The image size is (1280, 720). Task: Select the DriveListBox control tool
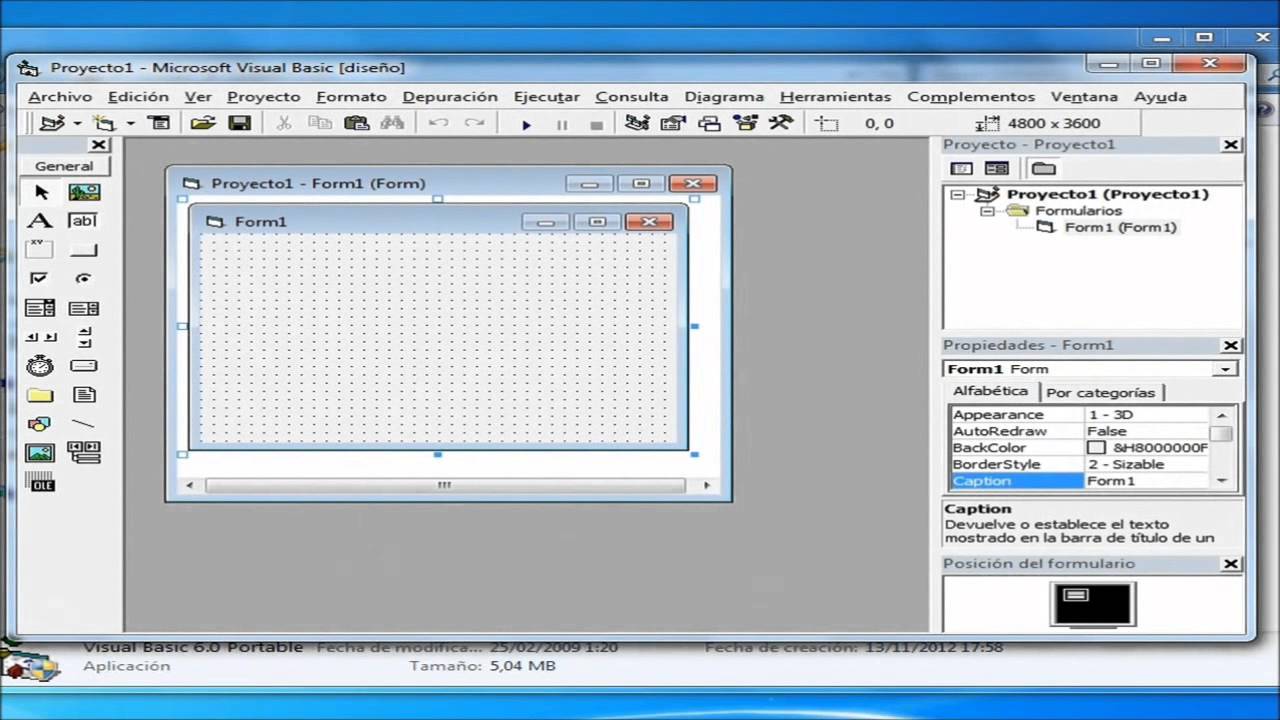(x=84, y=366)
